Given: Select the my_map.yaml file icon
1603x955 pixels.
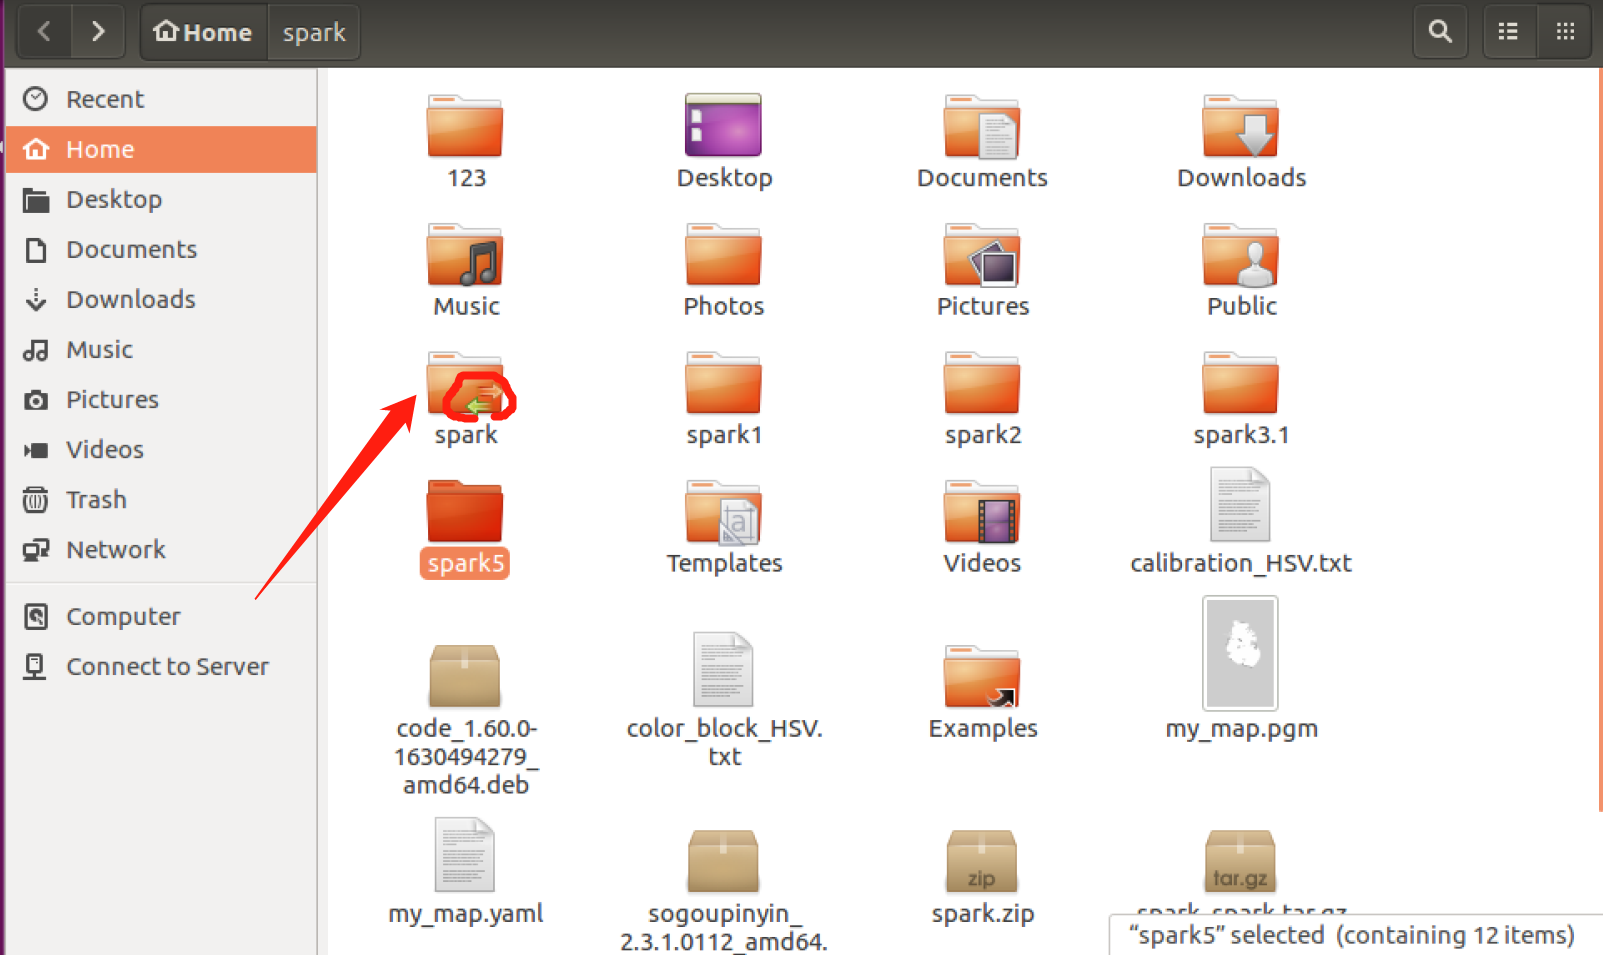Looking at the screenshot, I should tap(465, 855).
